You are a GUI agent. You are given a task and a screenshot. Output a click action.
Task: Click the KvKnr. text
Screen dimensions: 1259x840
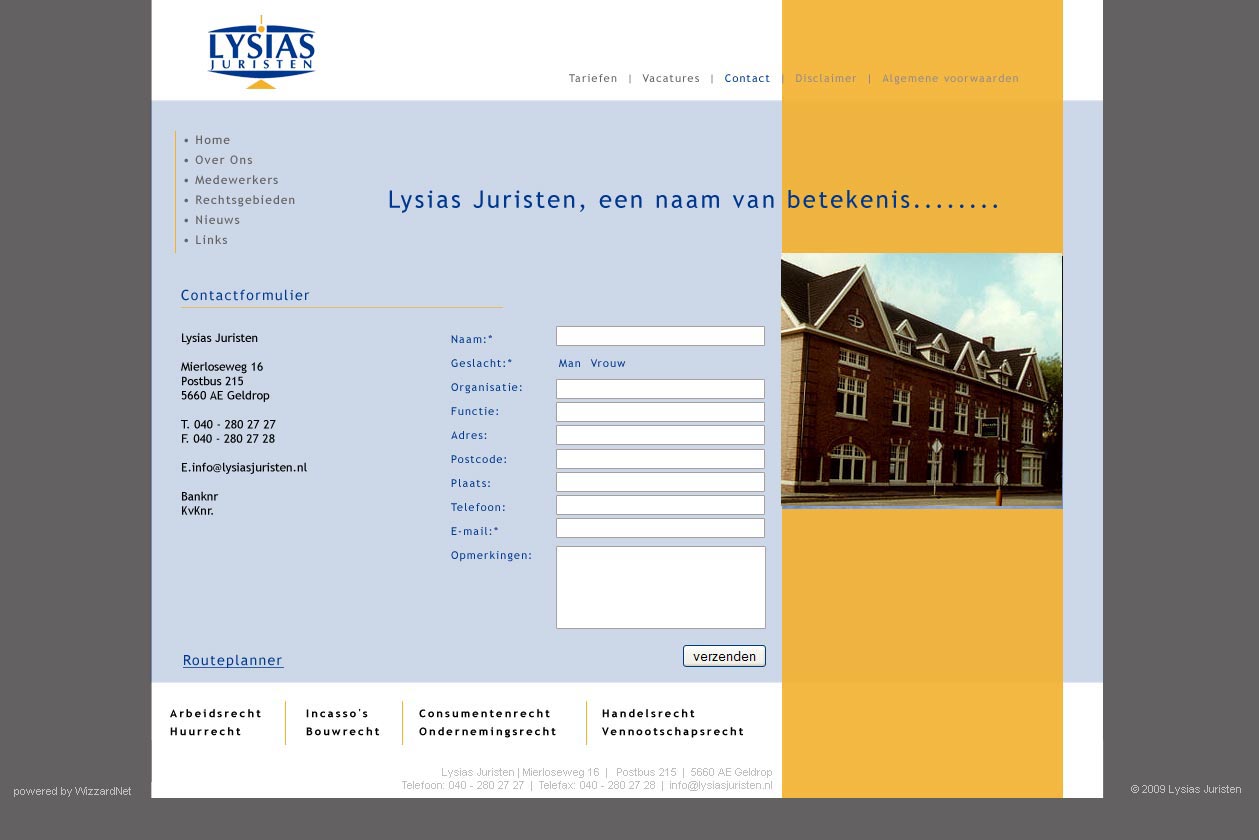point(197,510)
